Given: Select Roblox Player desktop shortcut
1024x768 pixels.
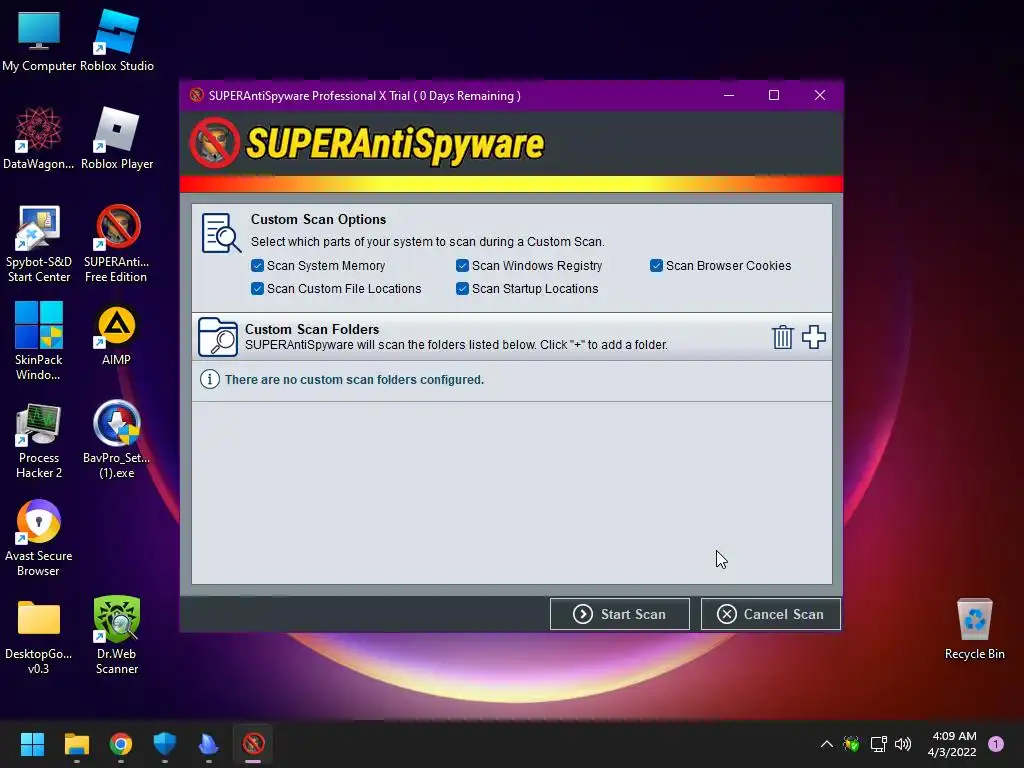Looking at the screenshot, I should pyautogui.click(x=117, y=138).
